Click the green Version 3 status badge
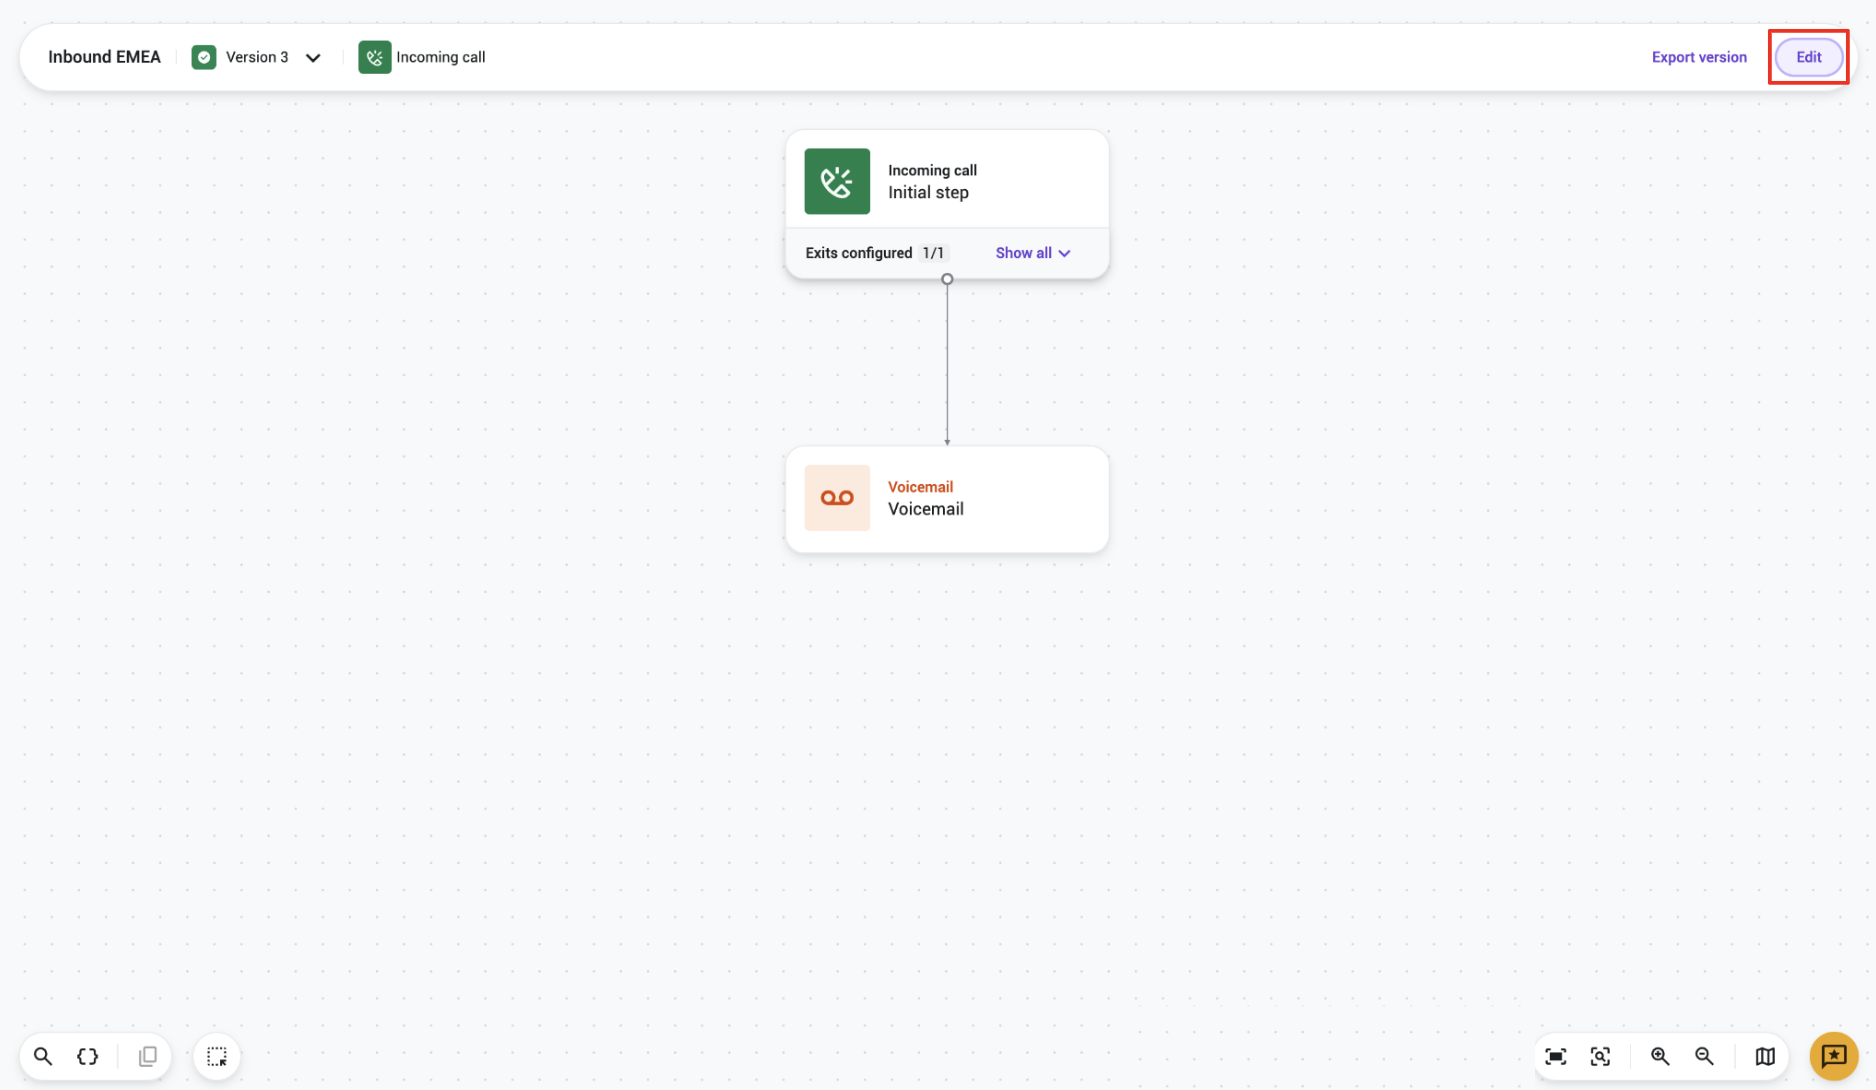Viewport: 1876px width, 1090px height. pyautogui.click(x=204, y=57)
